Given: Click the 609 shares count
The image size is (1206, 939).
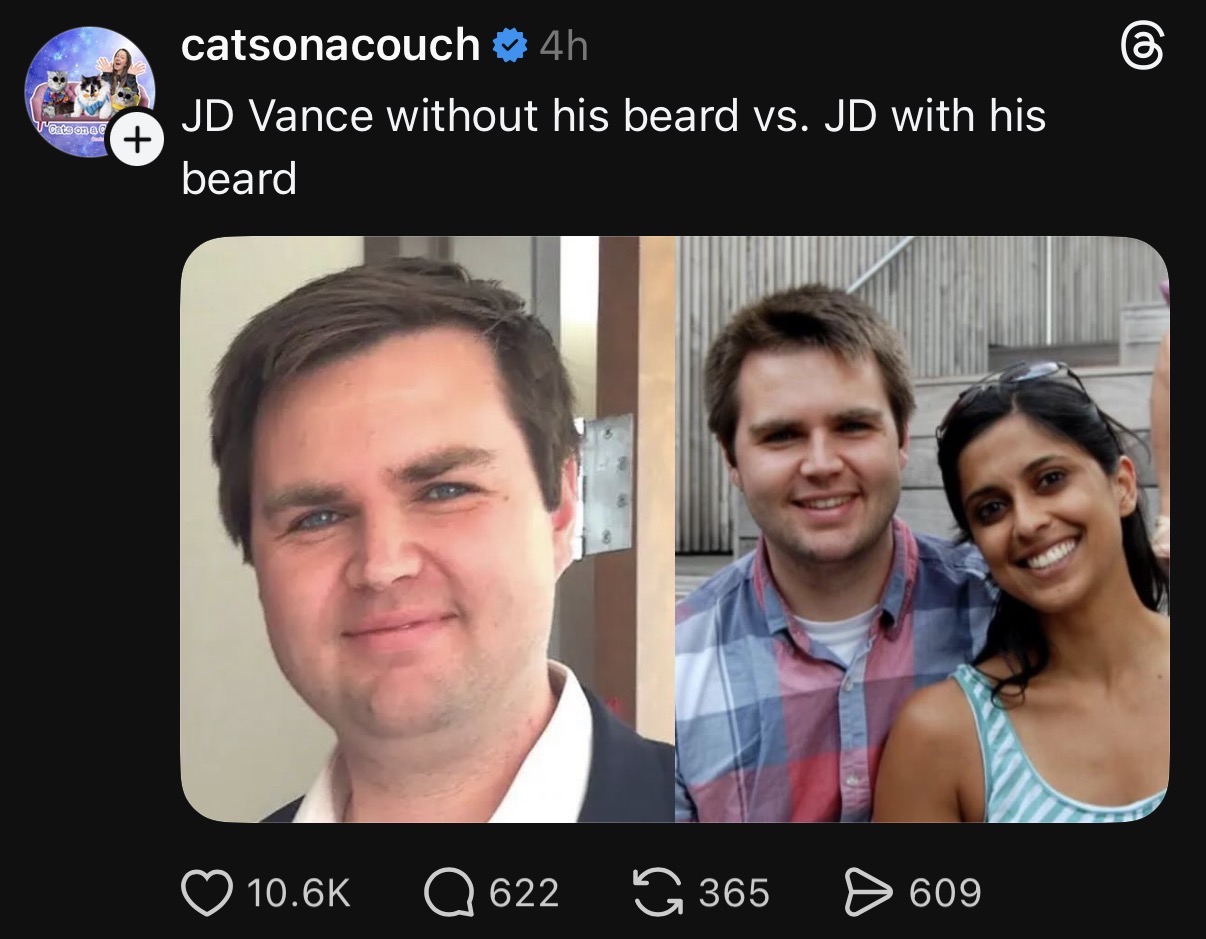Looking at the screenshot, I should pyautogui.click(x=945, y=892).
